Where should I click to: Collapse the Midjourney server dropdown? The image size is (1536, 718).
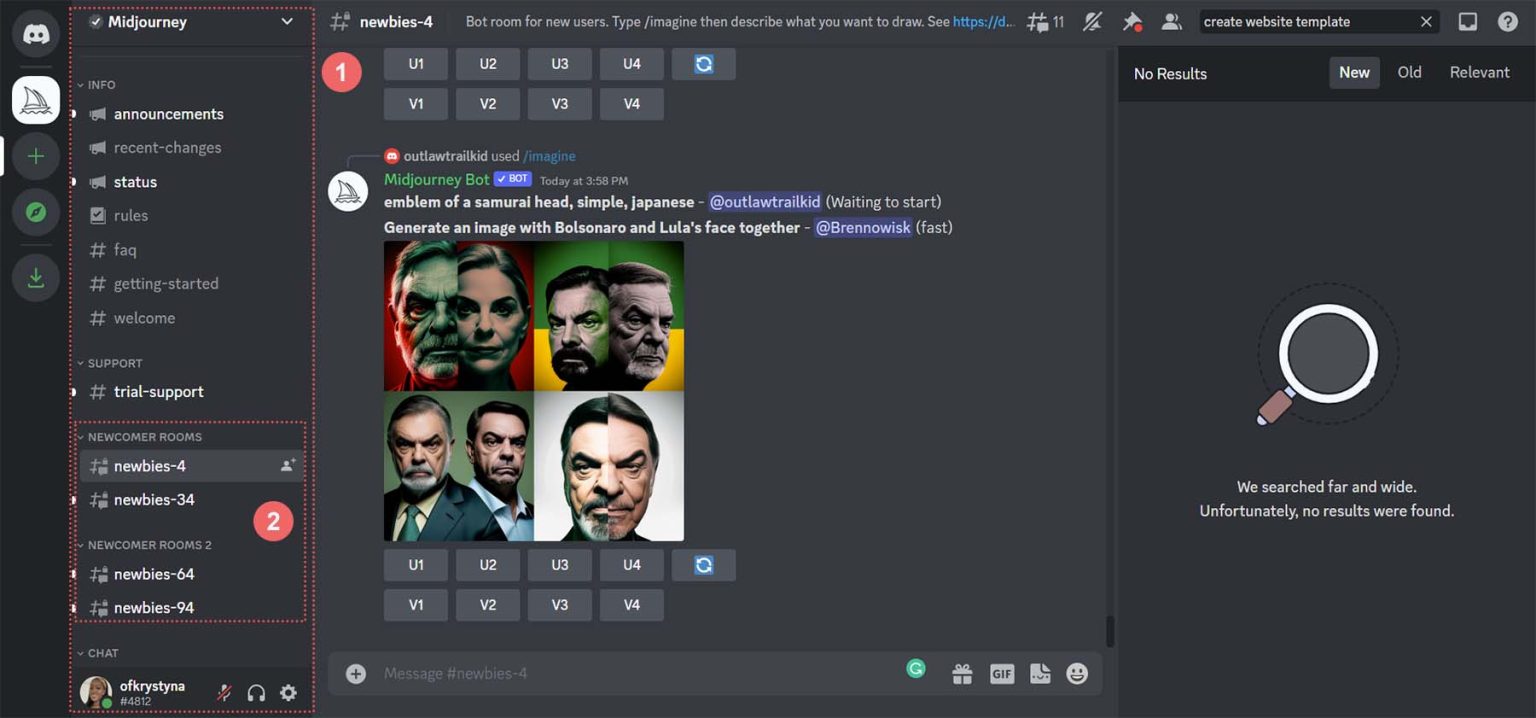point(286,21)
